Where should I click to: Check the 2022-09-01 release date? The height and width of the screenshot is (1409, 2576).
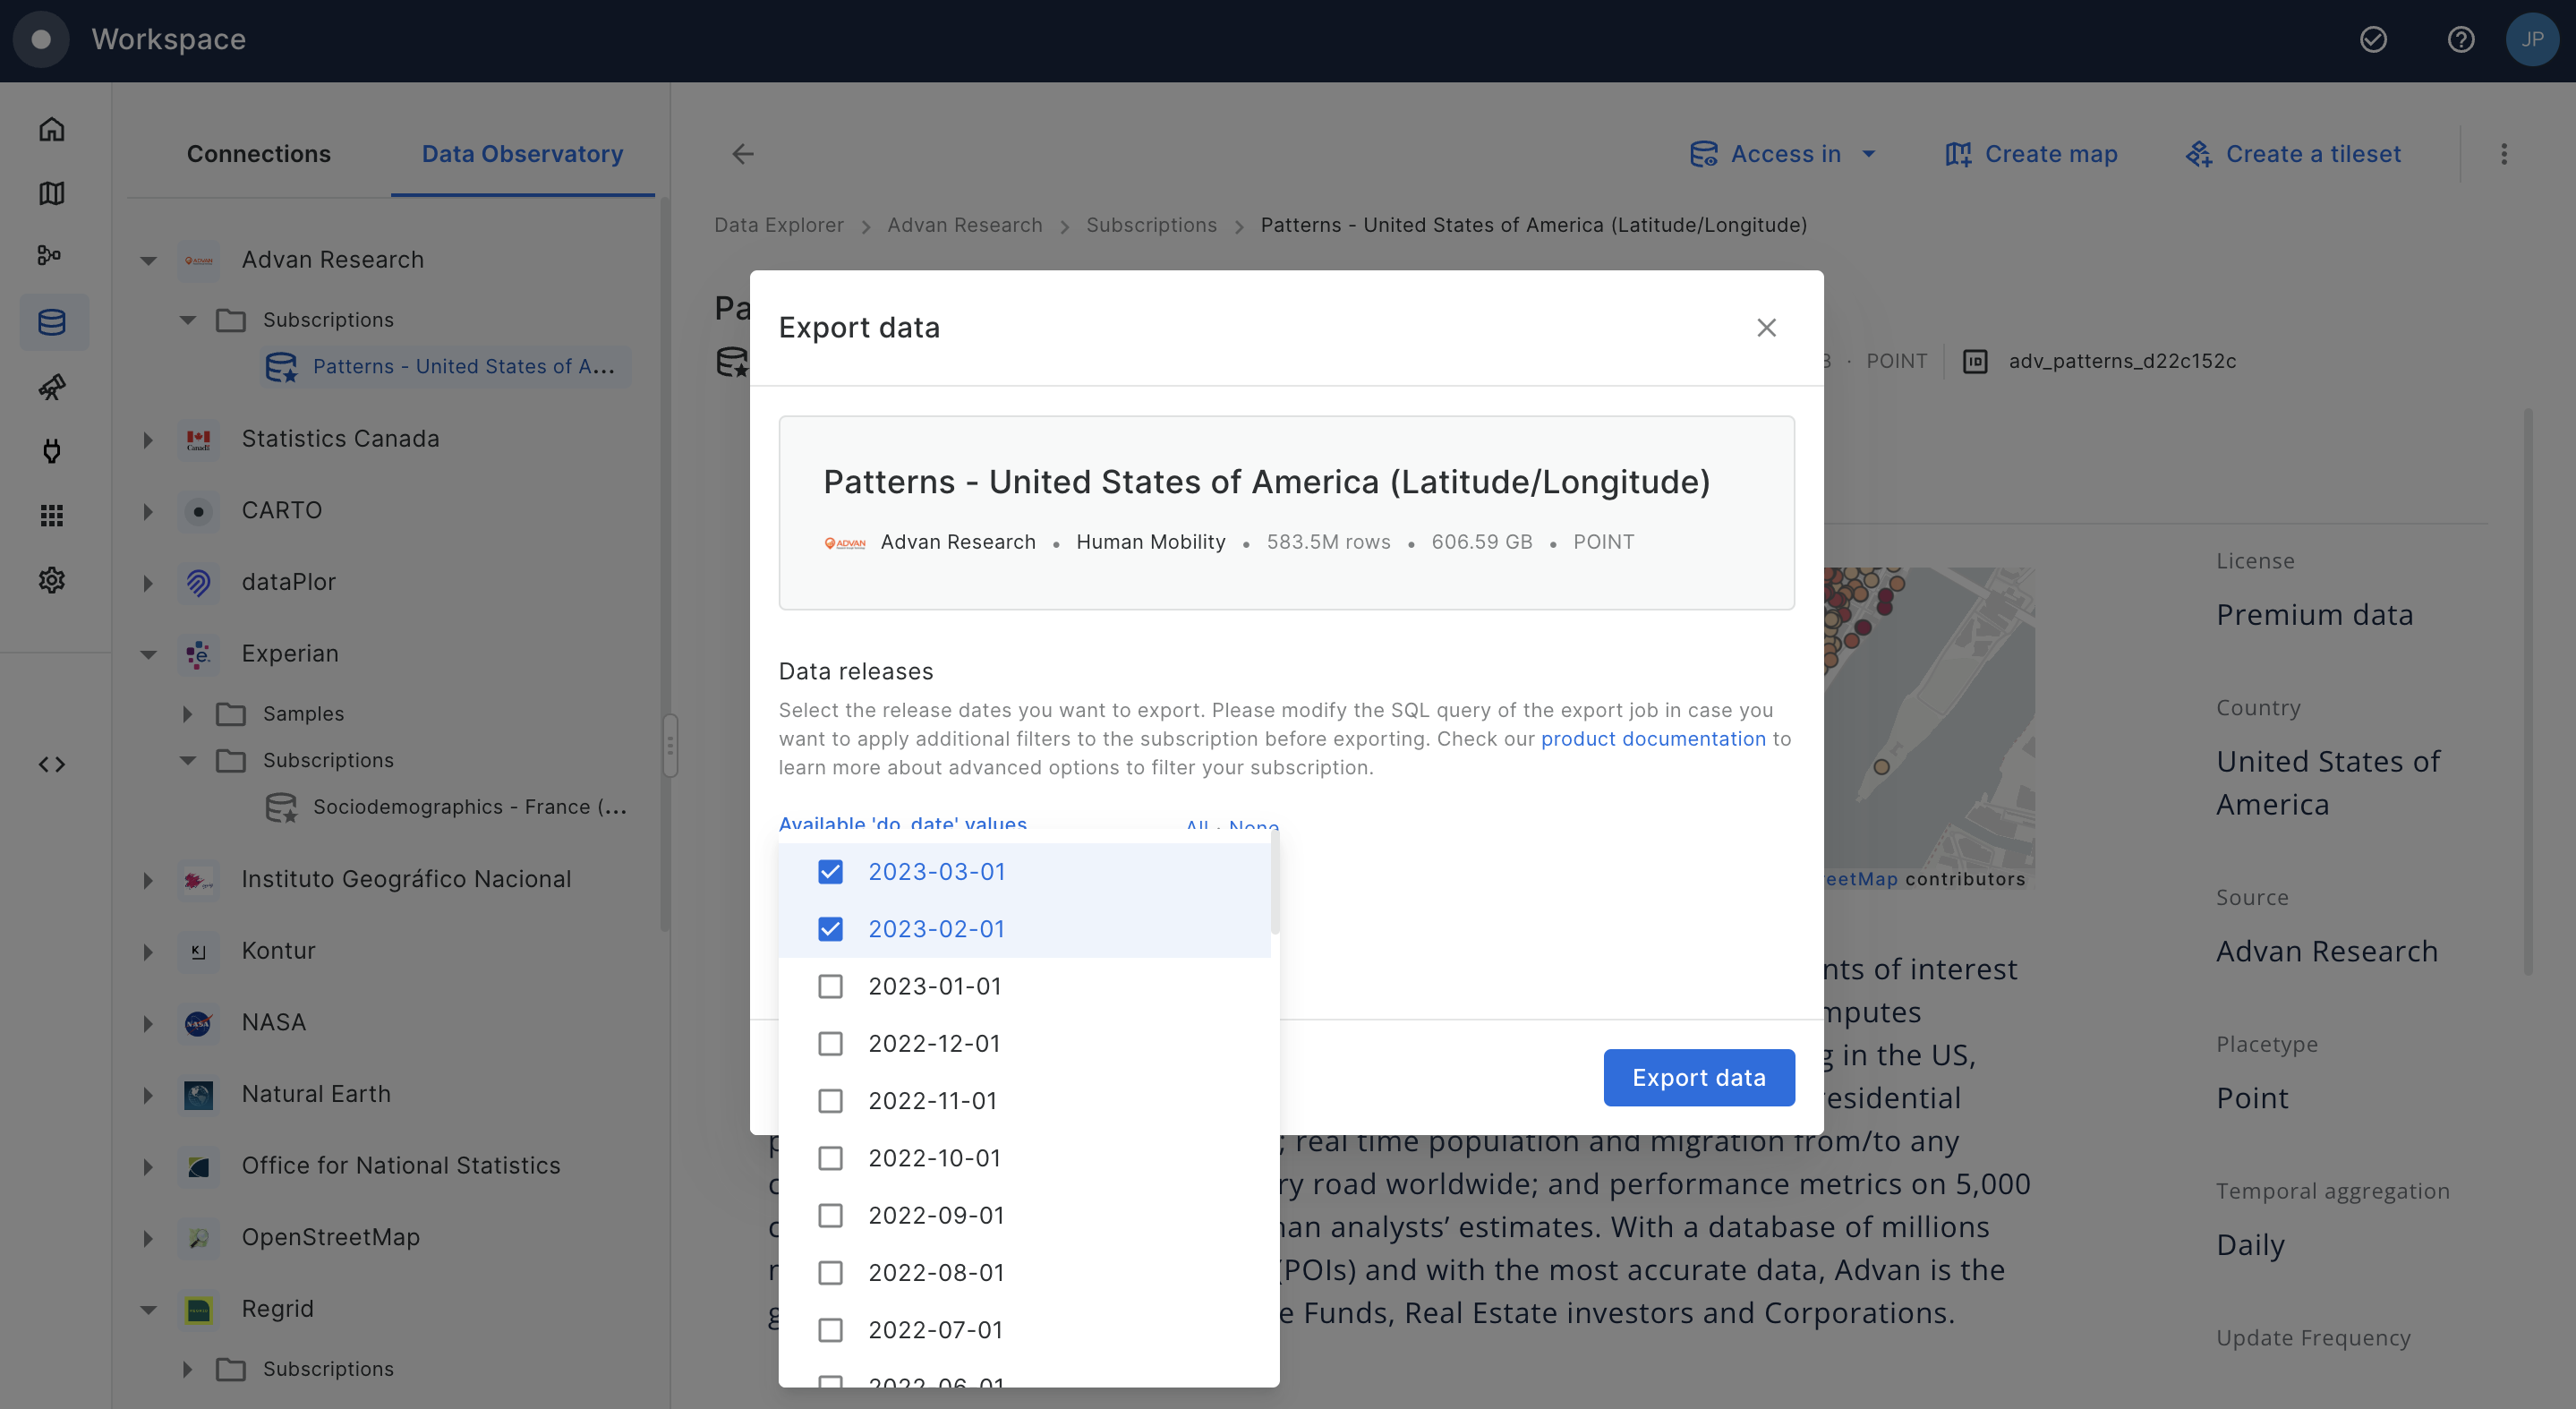830,1216
